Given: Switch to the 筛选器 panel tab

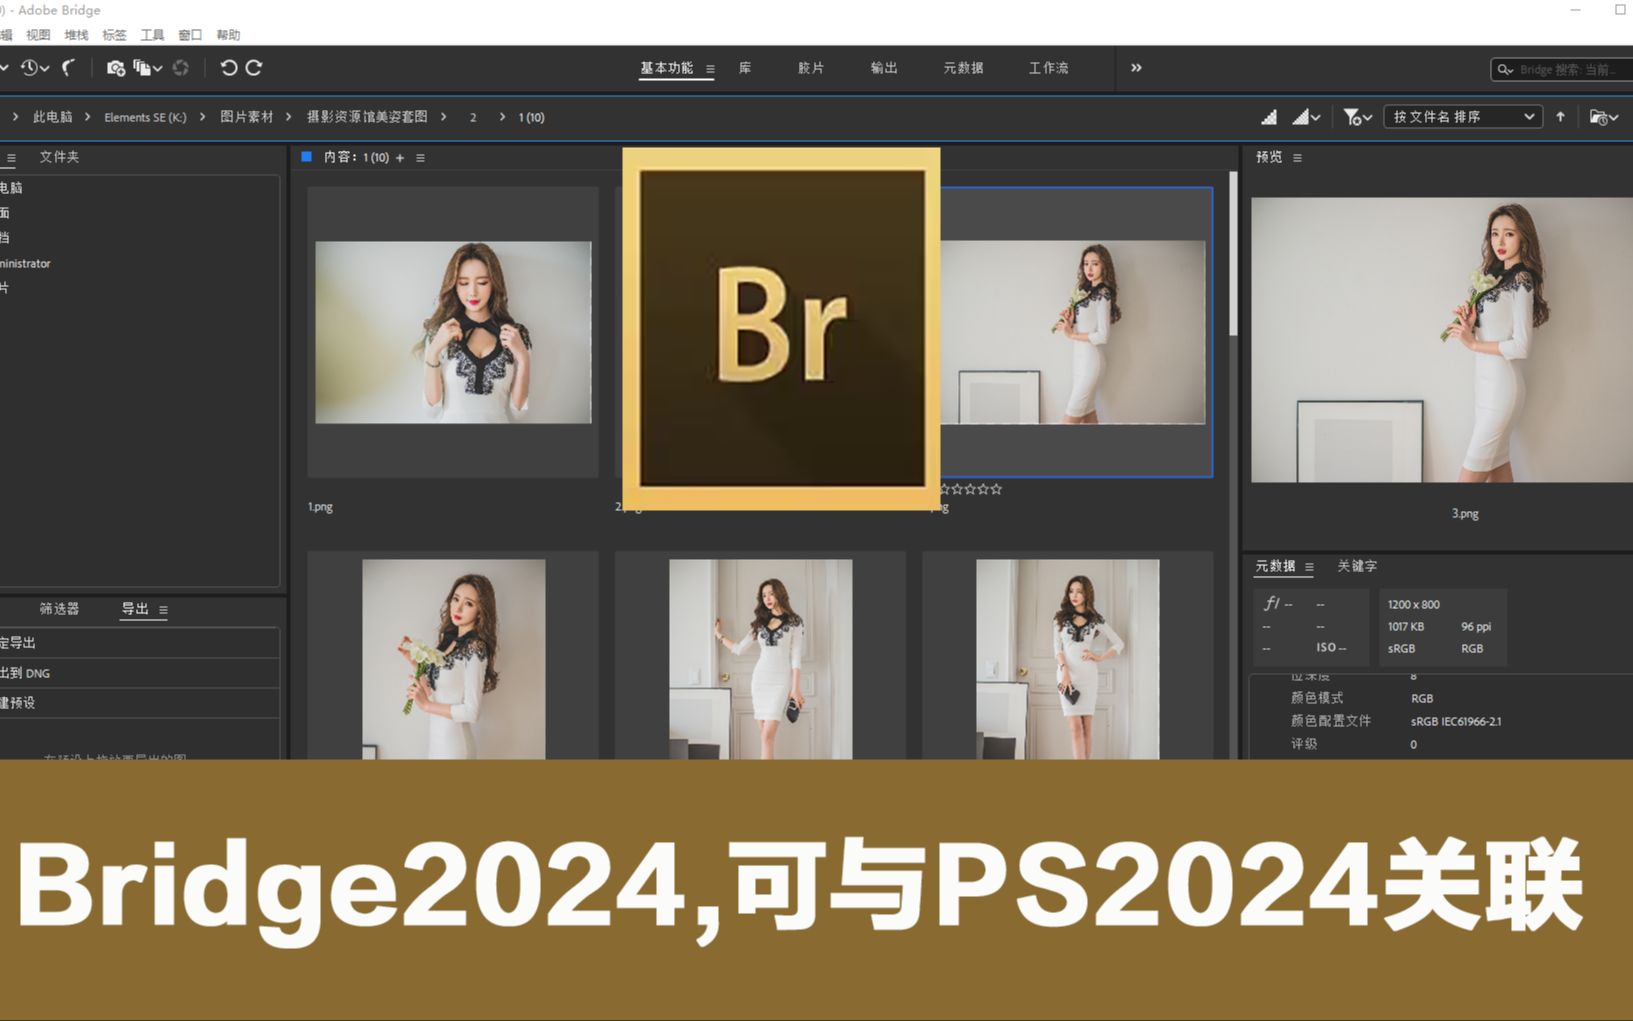Looking at the screenshot, I should [x=59, y=609].
